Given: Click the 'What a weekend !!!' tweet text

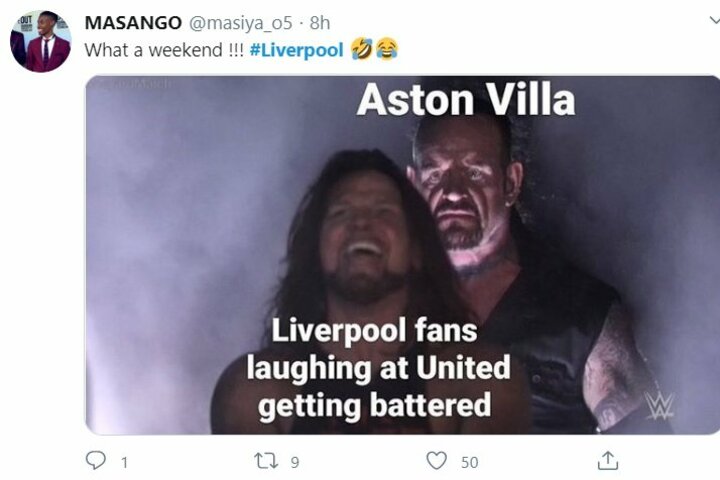Looking at the screenshot, I should pyautogui.click(x=164, y=50).
